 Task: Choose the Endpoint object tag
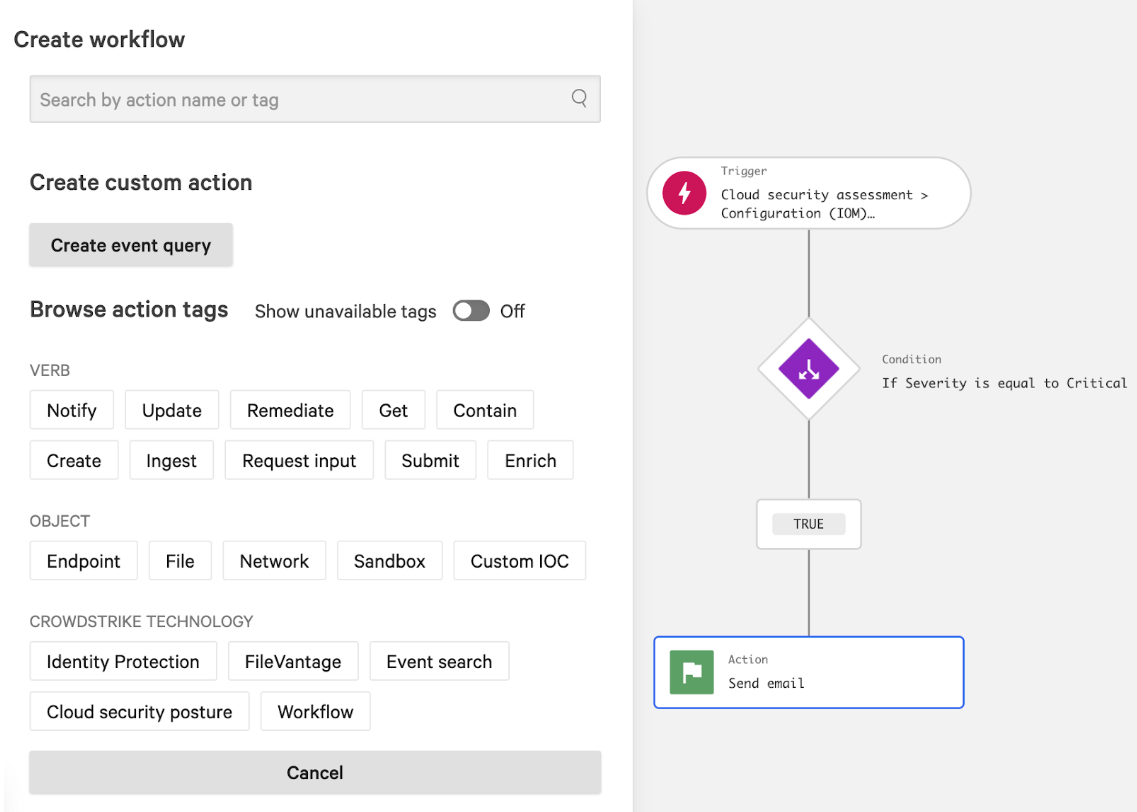pyautogui.click(x=83, y=561)
